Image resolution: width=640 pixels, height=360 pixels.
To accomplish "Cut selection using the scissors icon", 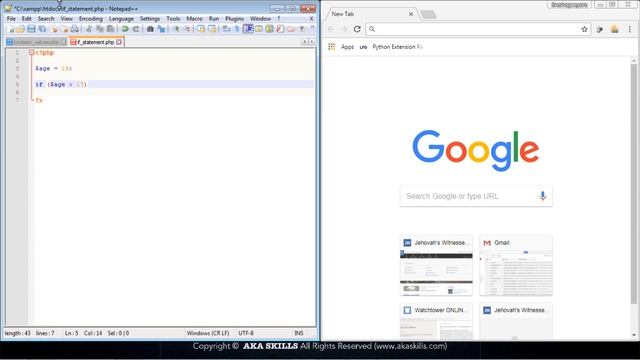I will pos(89,29).
